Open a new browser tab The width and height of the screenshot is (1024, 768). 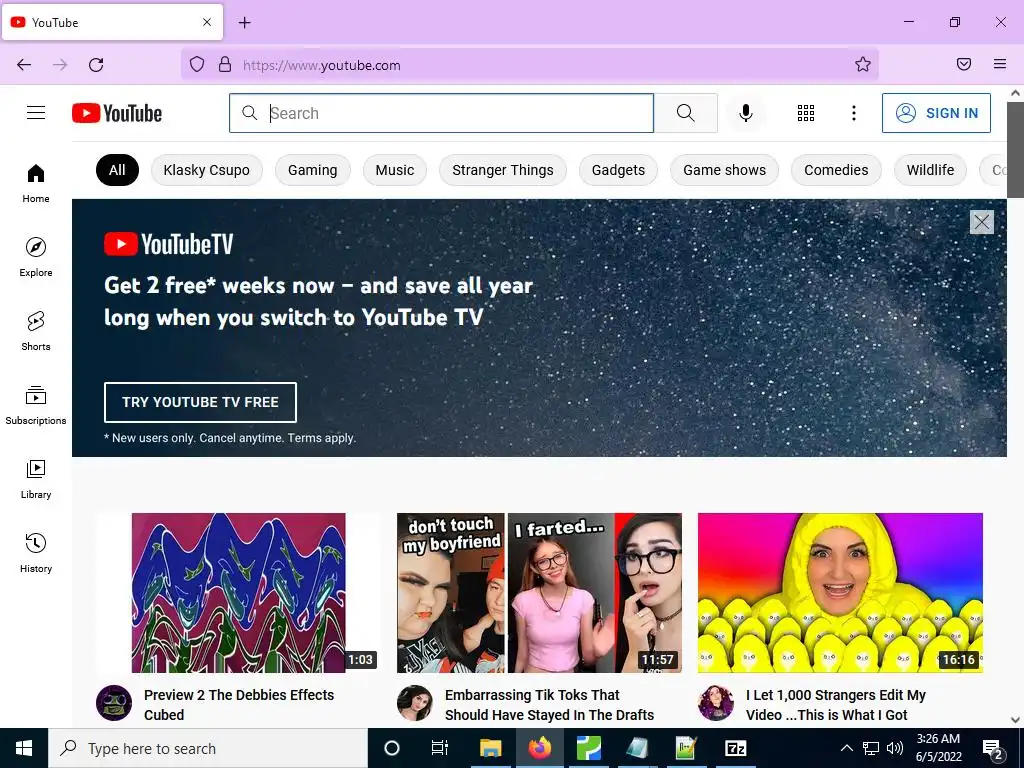[x=245, y=23]
